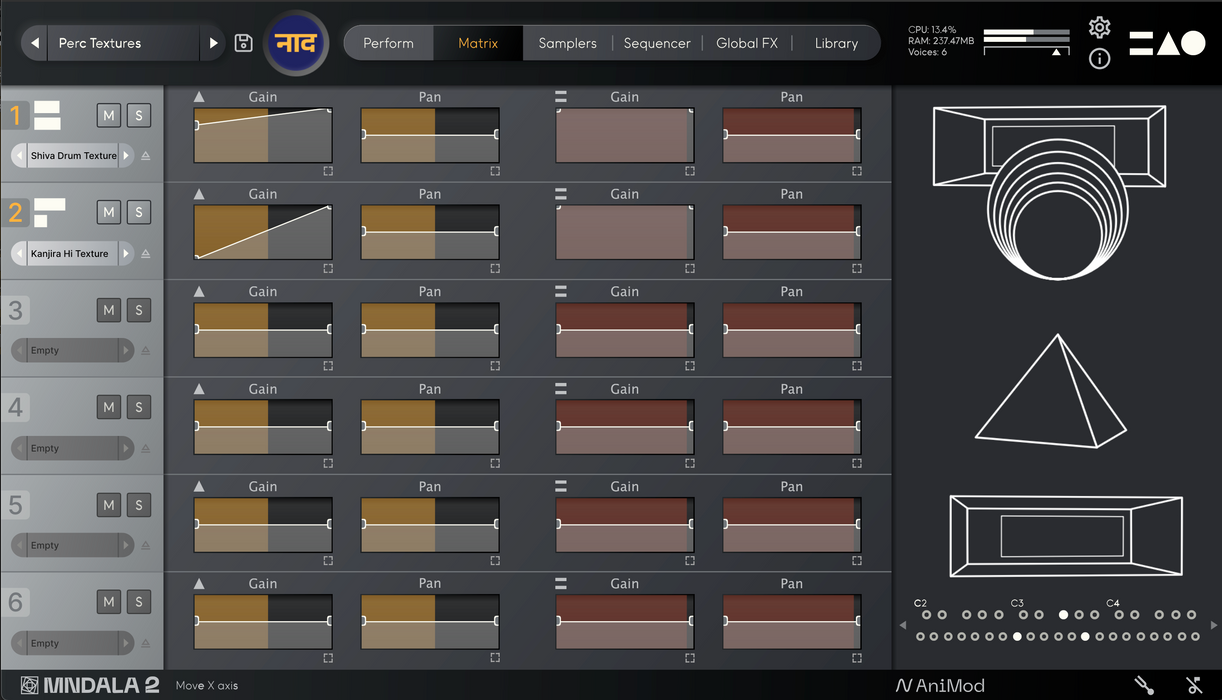Solo sampler 2
Screen dimensions: 1222x700
point(139,212)
